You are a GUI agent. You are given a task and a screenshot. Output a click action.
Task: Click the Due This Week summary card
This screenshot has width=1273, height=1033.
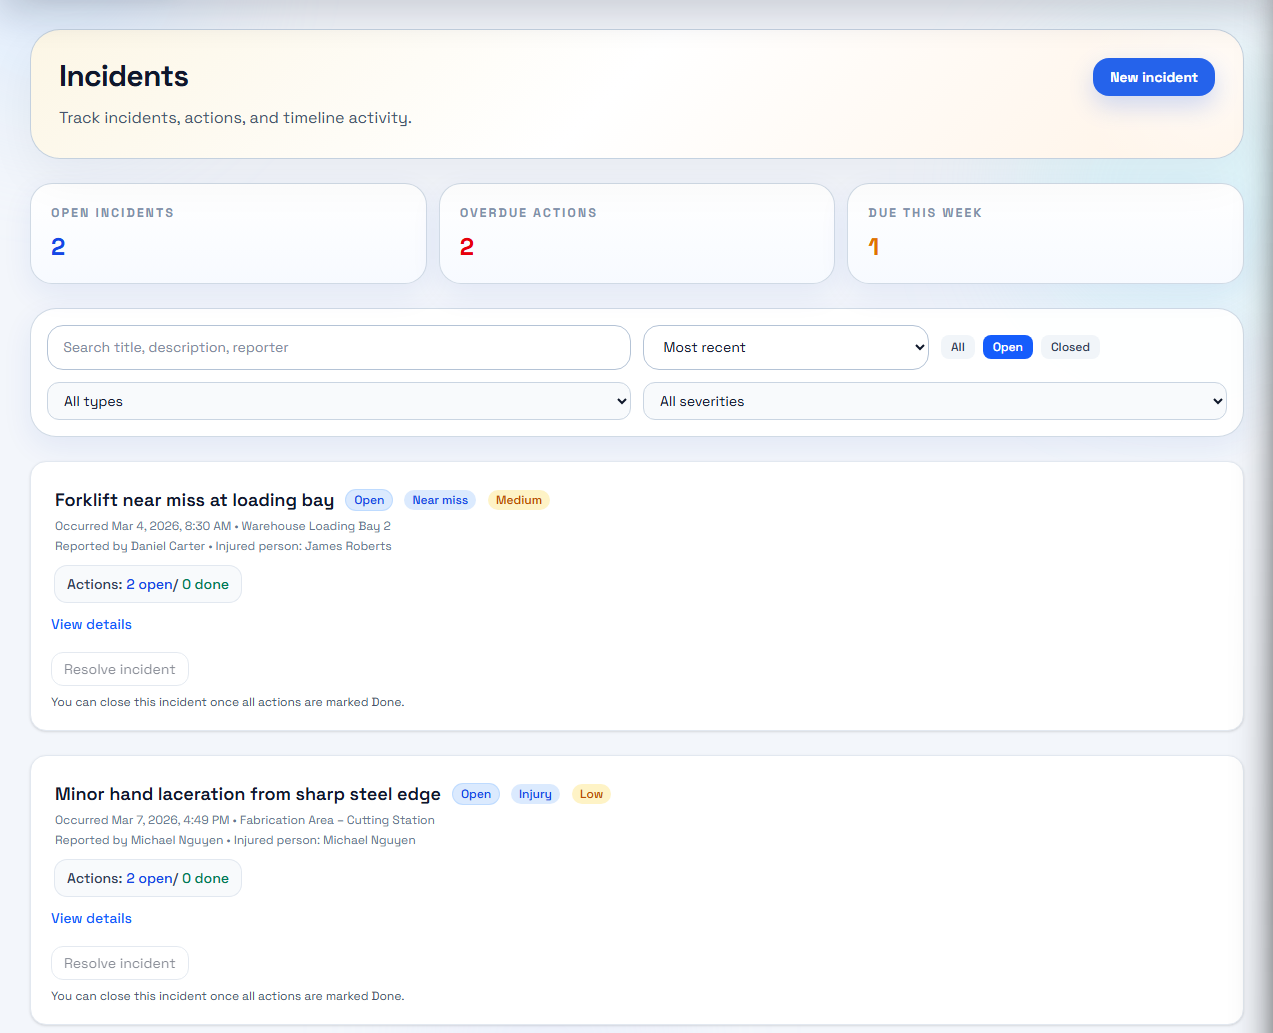[x=1045, y=233]
